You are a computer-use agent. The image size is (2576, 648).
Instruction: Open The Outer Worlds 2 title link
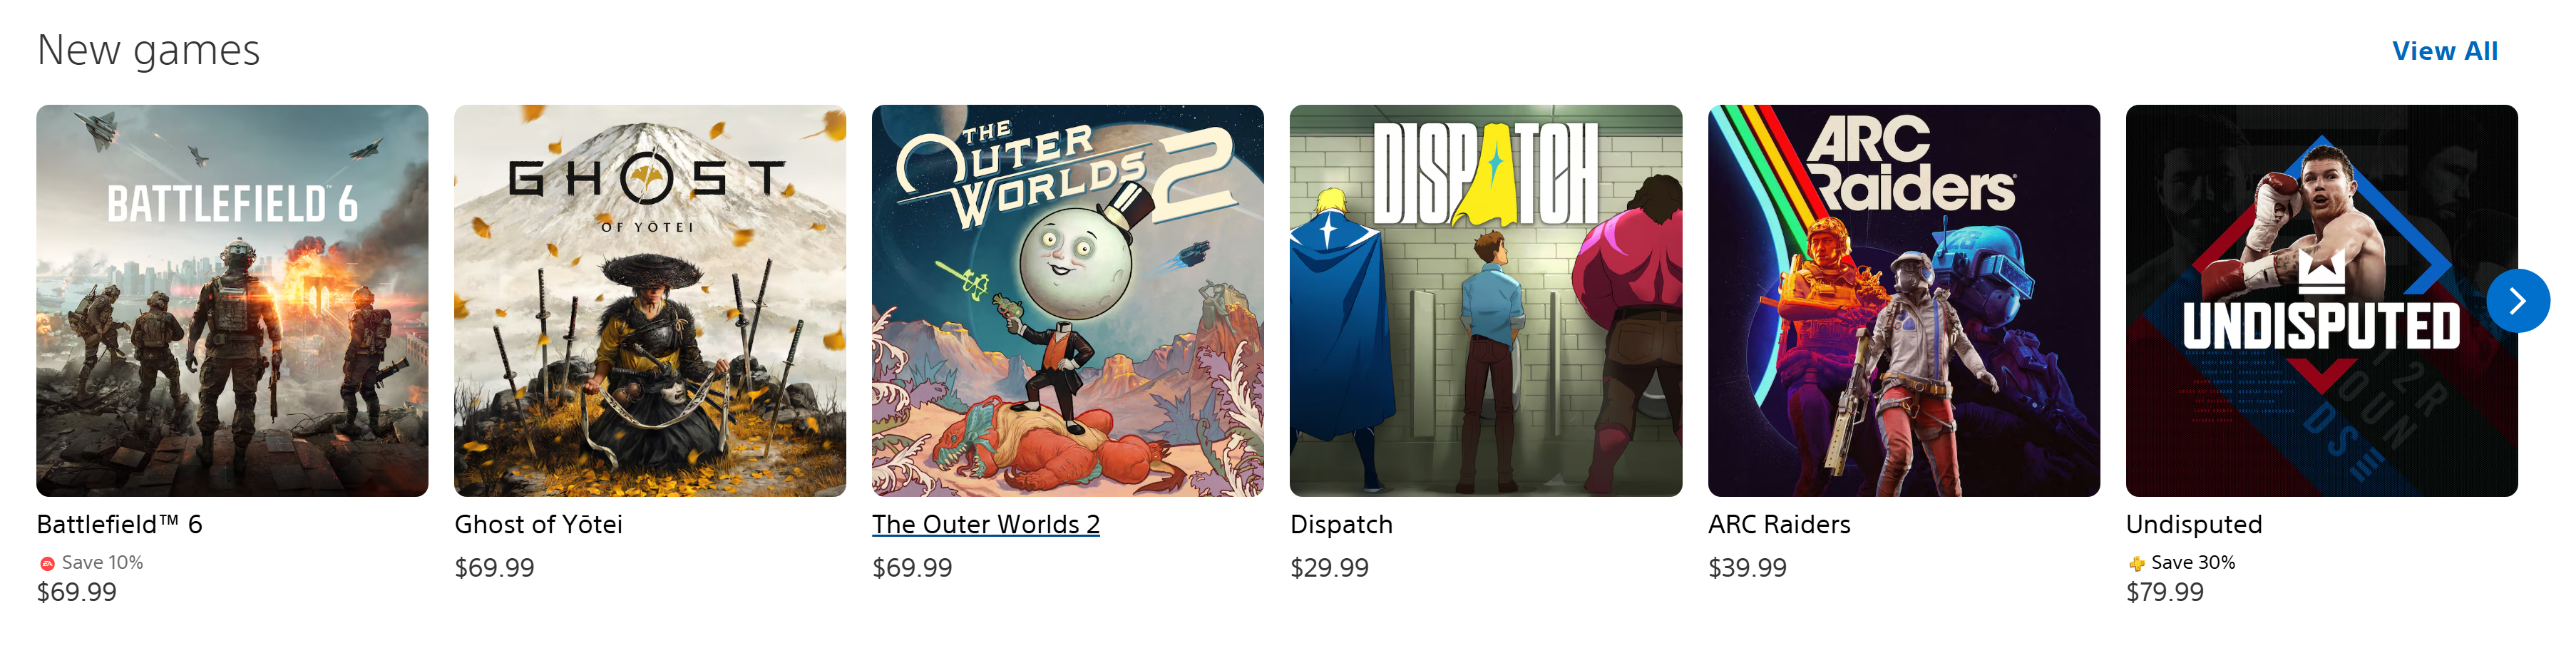pos(985,524)
